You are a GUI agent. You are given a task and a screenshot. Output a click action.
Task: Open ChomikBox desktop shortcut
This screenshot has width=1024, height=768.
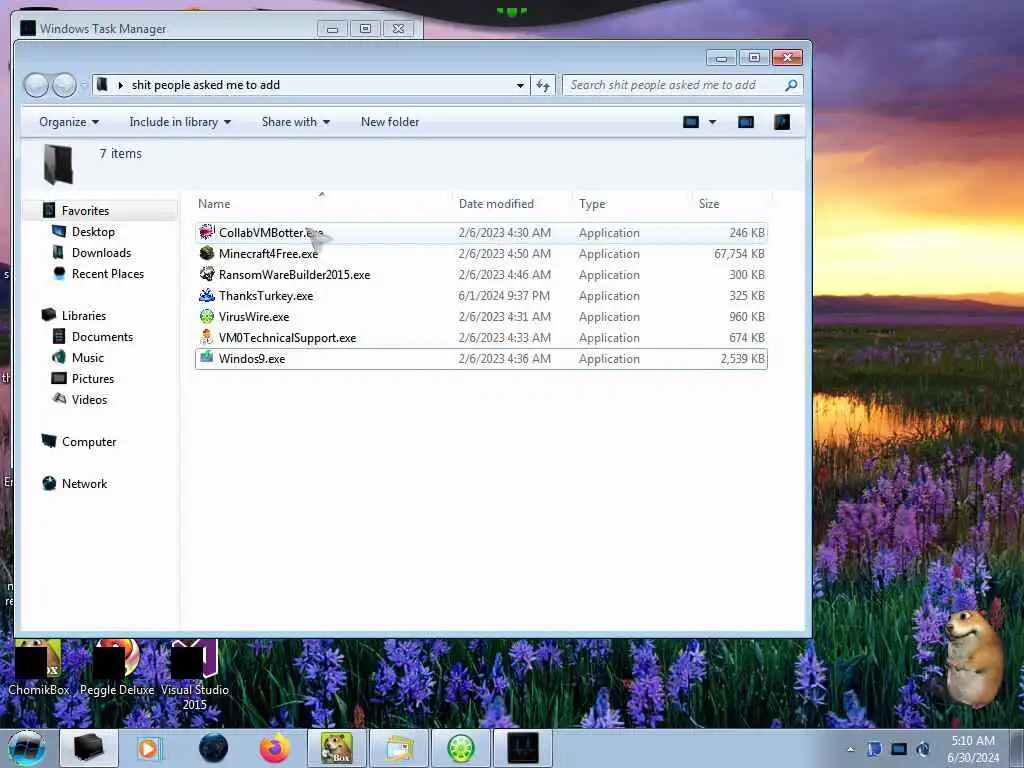[x=39, y=668]
